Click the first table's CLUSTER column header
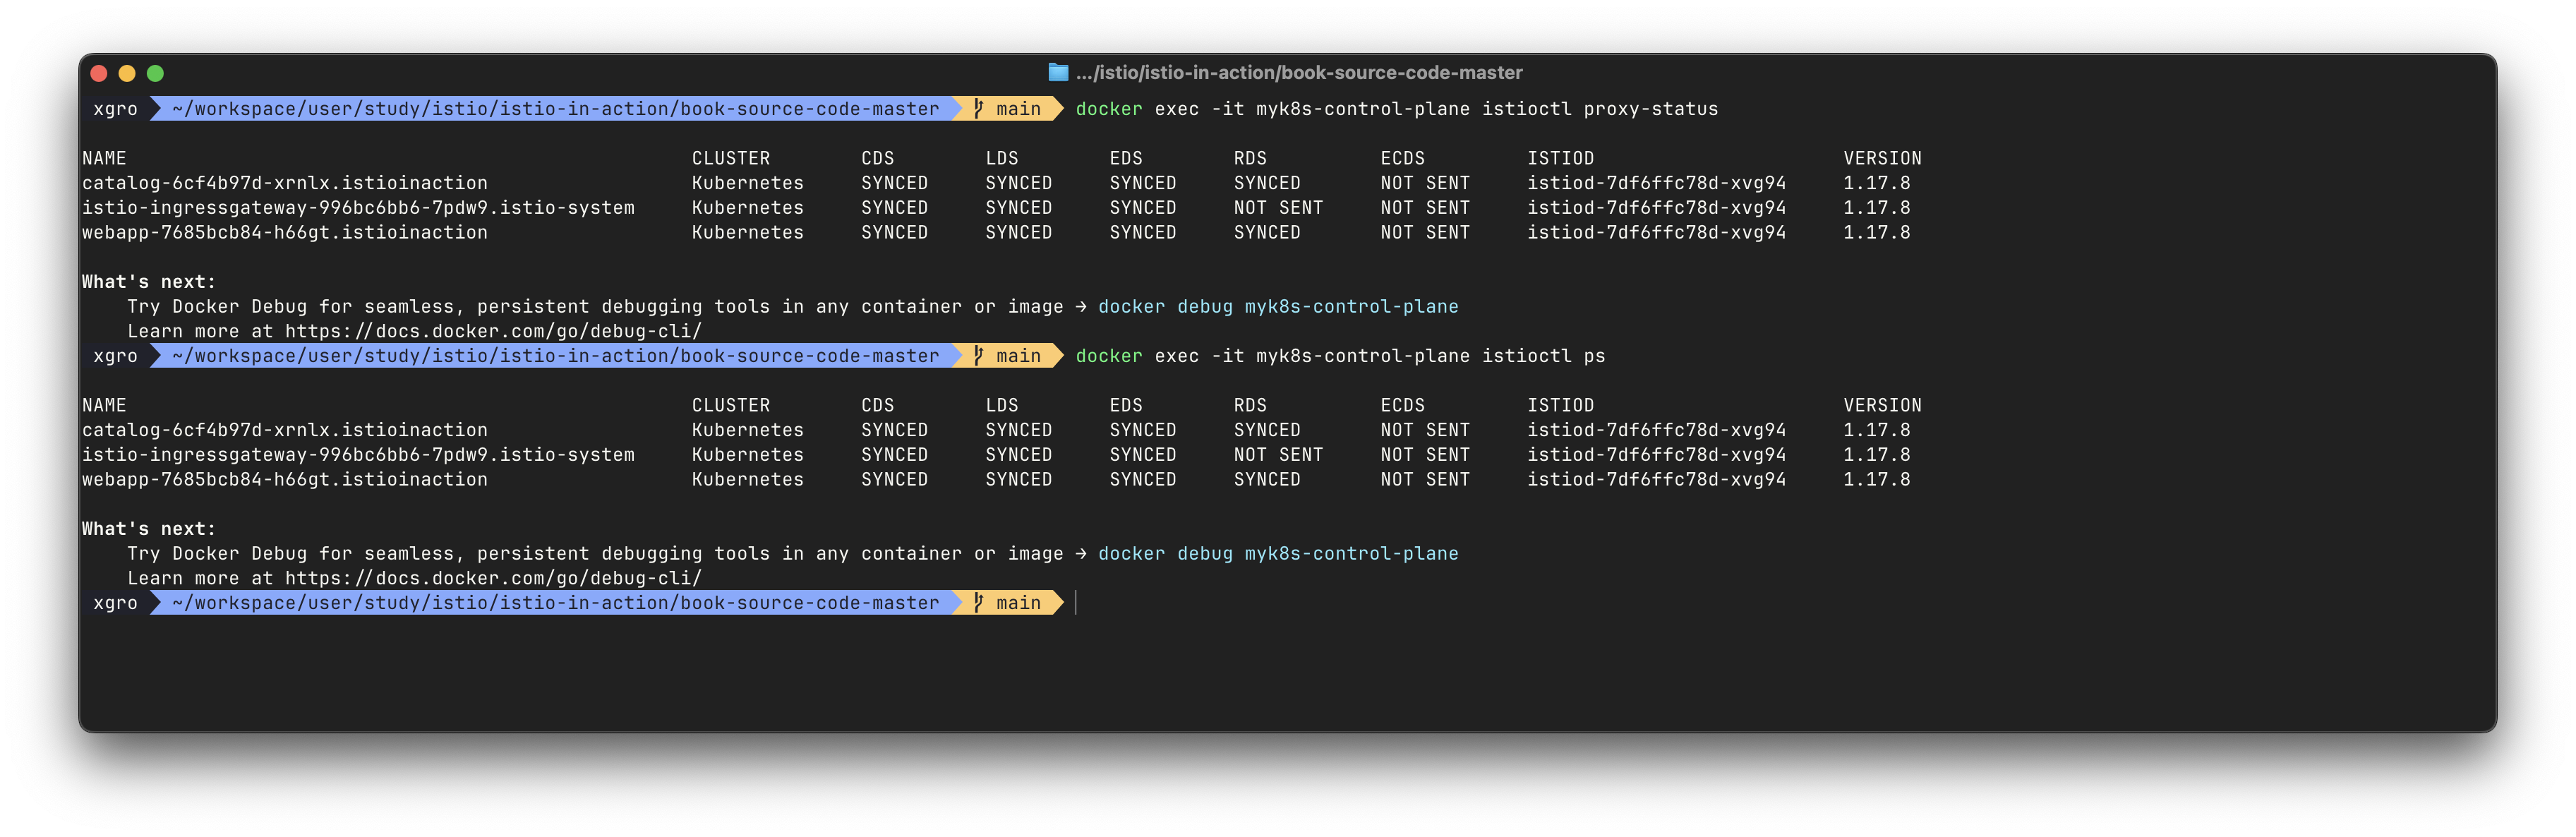 click(x=731, y=158)
